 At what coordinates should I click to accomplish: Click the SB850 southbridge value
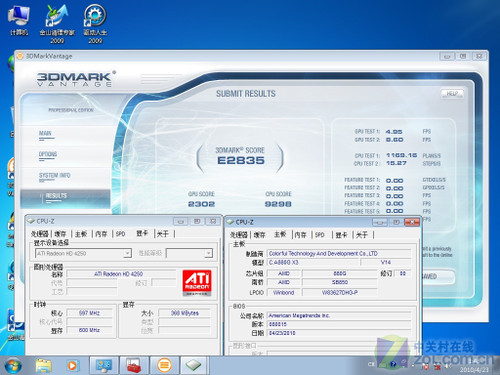tap(340, 282)
